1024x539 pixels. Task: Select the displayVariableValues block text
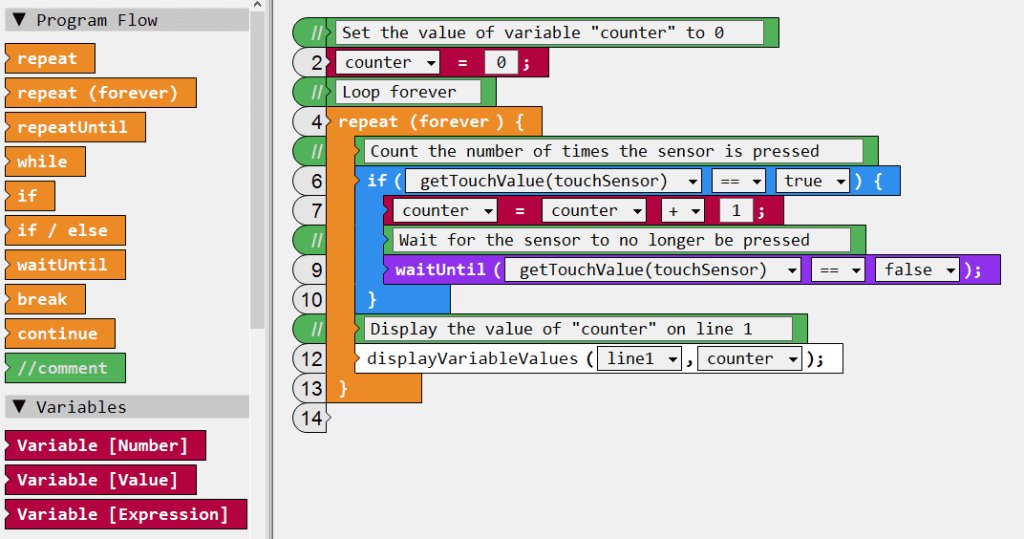(x=473, y=359)
